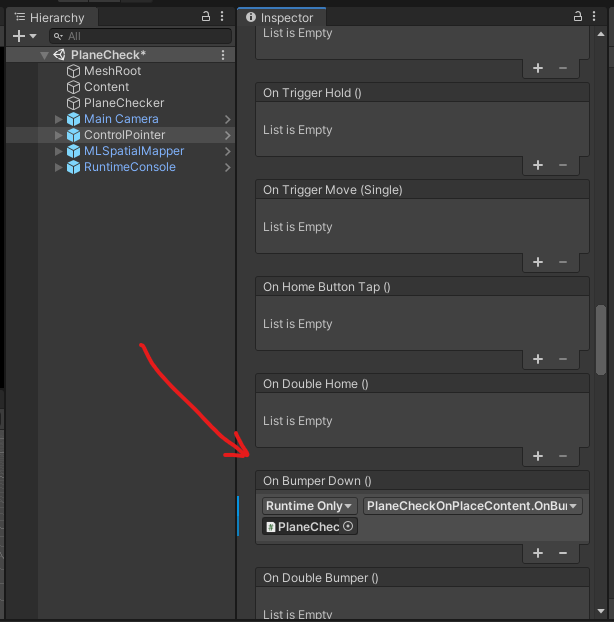Click the RuntimeConsole prefab icon

tap(73, 167)
